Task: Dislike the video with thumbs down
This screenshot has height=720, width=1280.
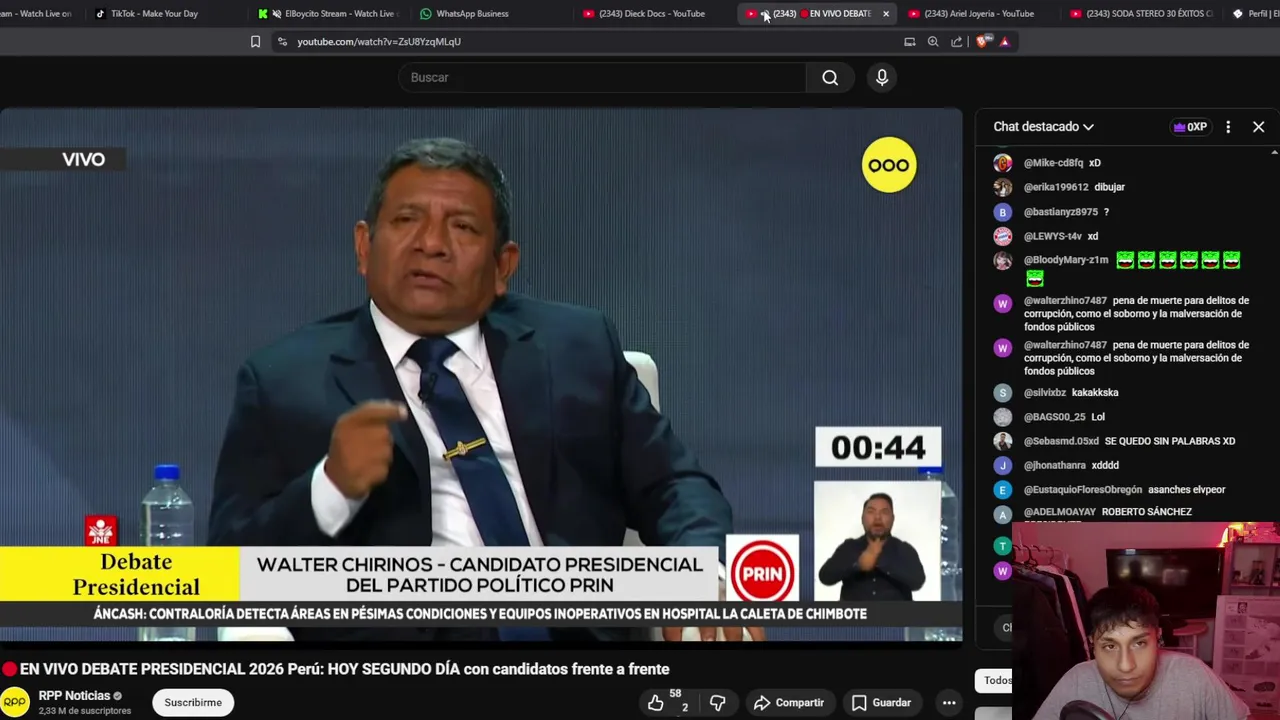Action: [x=717, y=703]
